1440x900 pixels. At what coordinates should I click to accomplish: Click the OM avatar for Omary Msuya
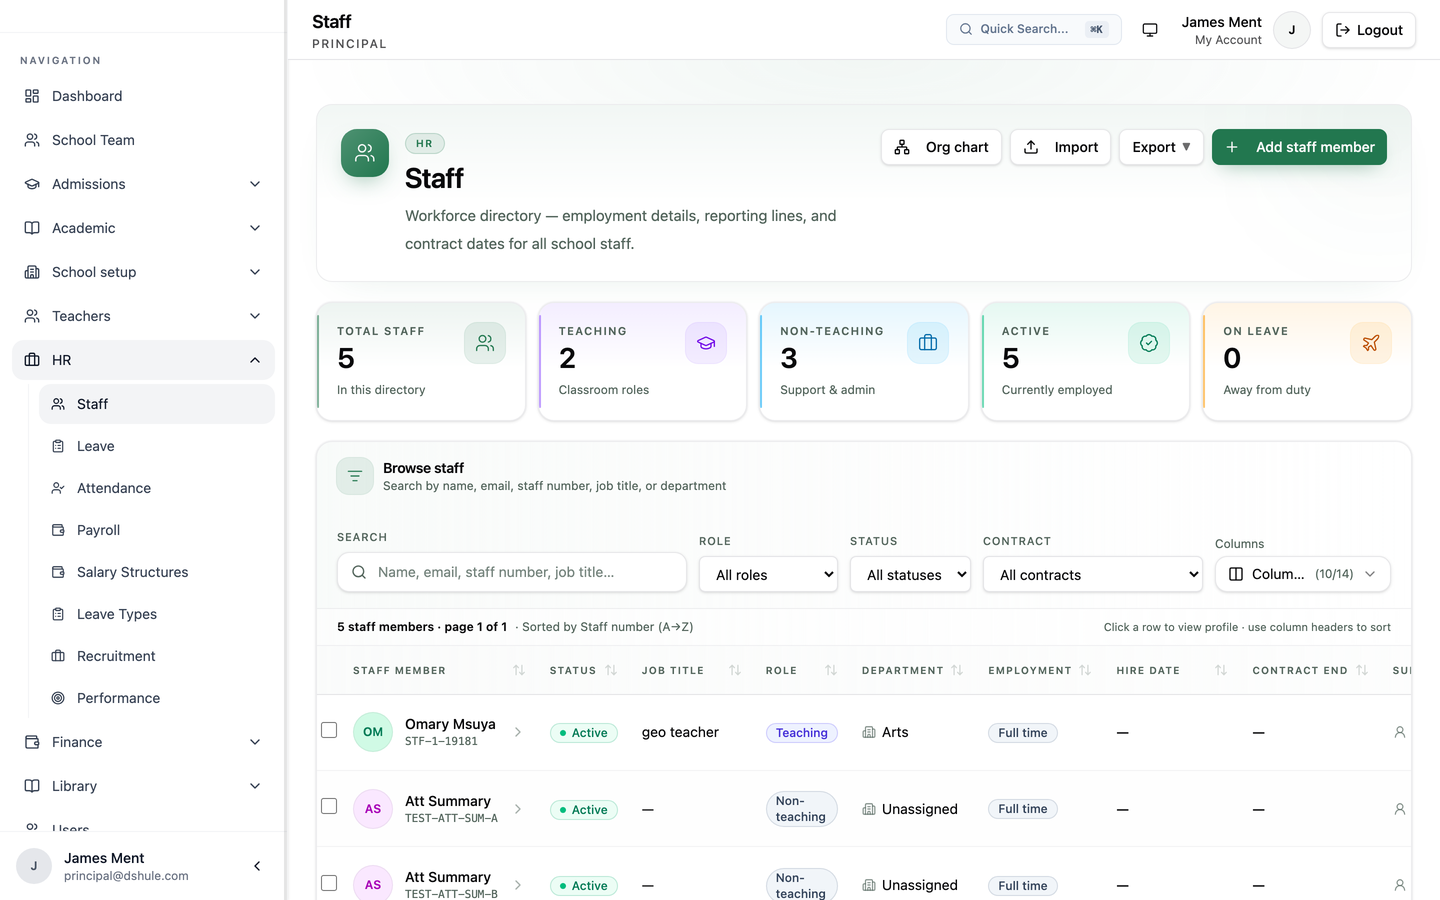373,732
